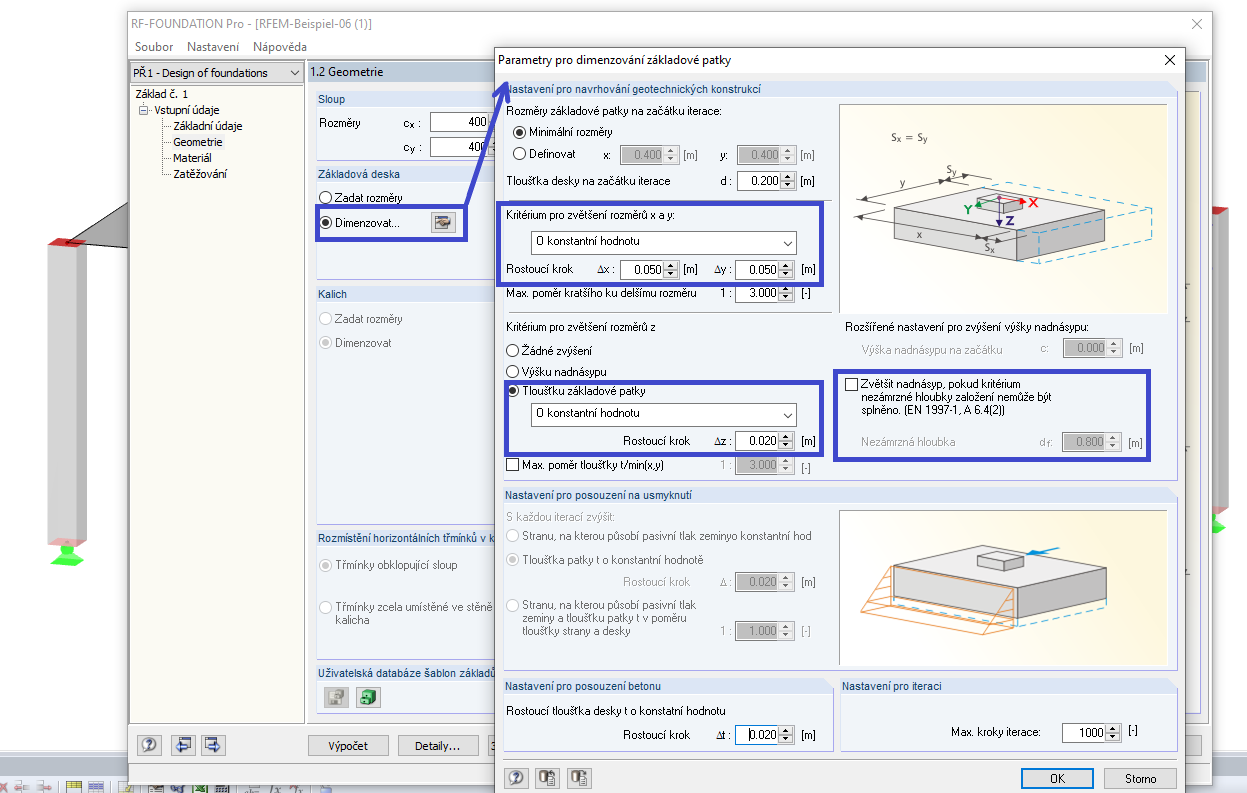Click the Δx growing step input field
Screen dimensions: 1247x793
642,270
